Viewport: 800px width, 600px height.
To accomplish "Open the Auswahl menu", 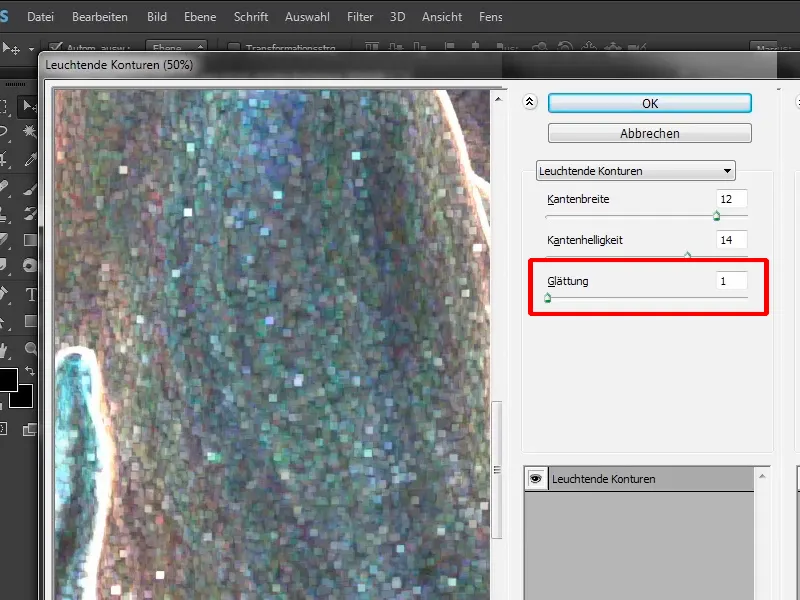I will pyautogui.click(x=307, y=17).
